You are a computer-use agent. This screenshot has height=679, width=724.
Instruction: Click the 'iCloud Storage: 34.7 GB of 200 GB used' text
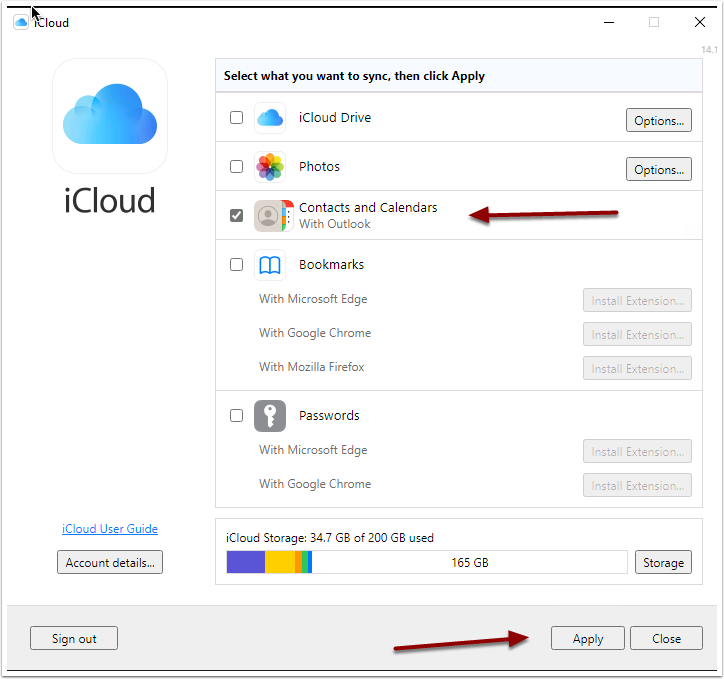coord(330,538)
